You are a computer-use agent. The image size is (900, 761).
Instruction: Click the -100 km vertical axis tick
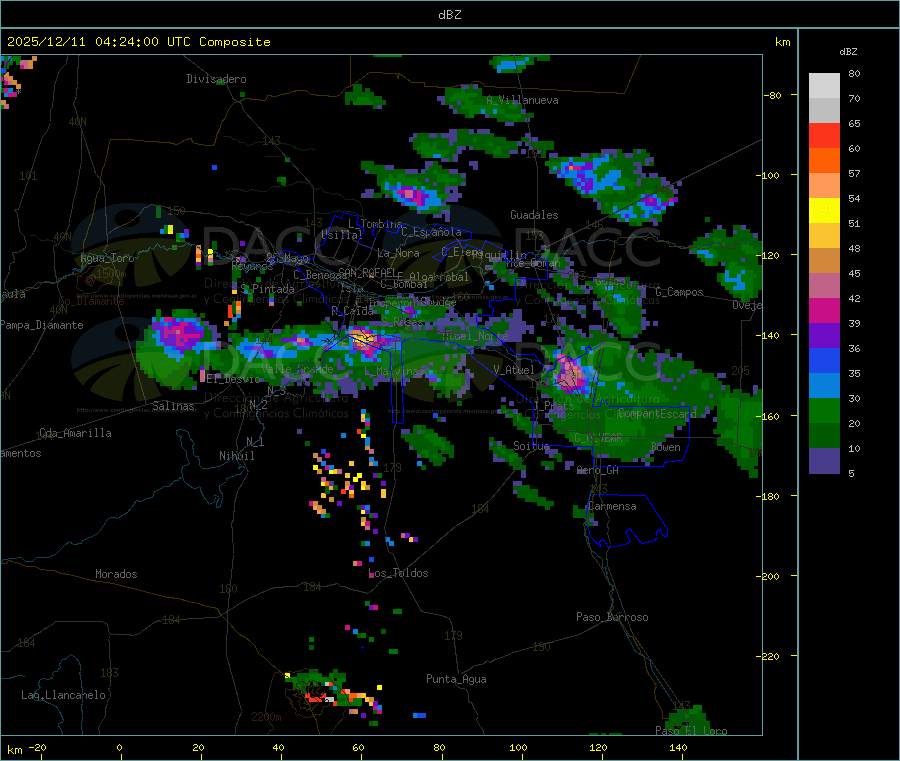click(768, 175)
